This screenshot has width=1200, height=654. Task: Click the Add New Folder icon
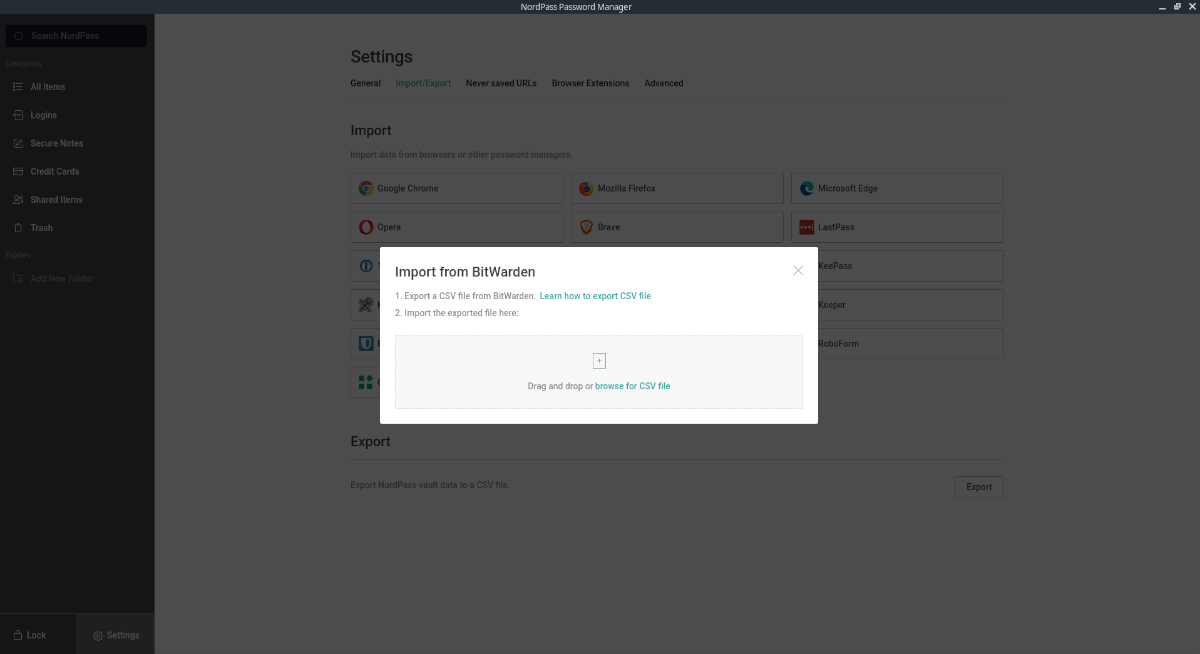[x=16, y=278]
